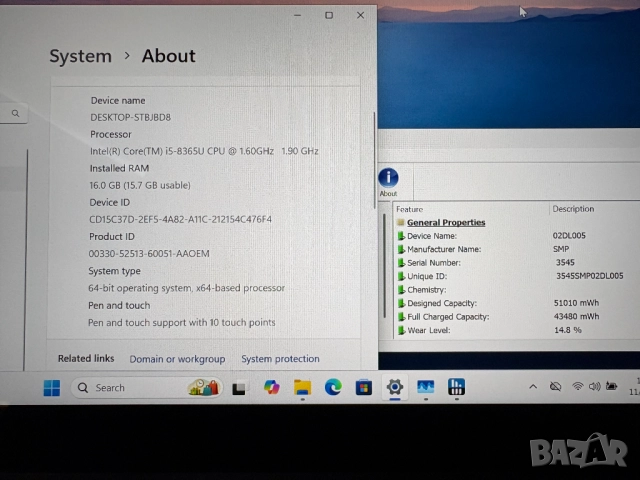
Task: Switch to the battery info app in the taskbar
Action: 456,386
